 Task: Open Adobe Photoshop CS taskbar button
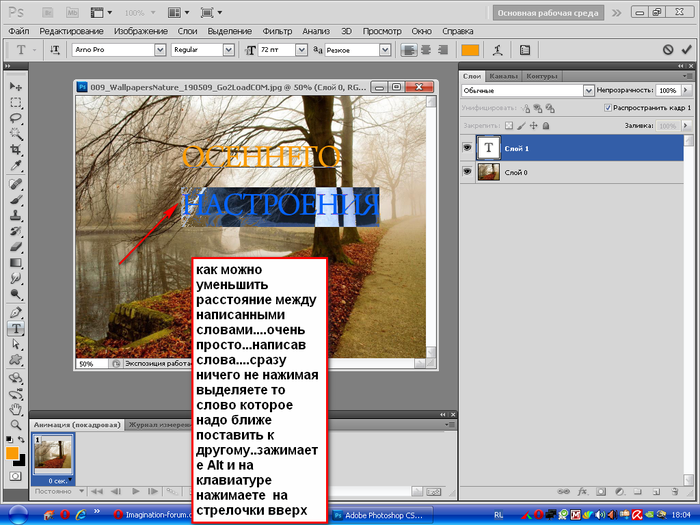pyautogui.click(x=382, y=515)
